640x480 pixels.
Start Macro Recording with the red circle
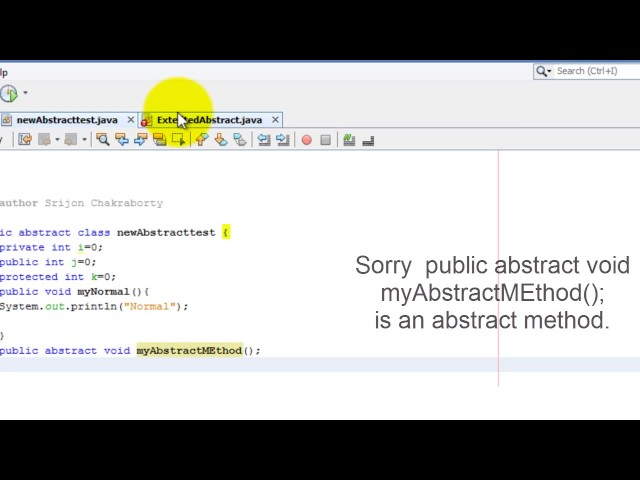coord(307,140)
